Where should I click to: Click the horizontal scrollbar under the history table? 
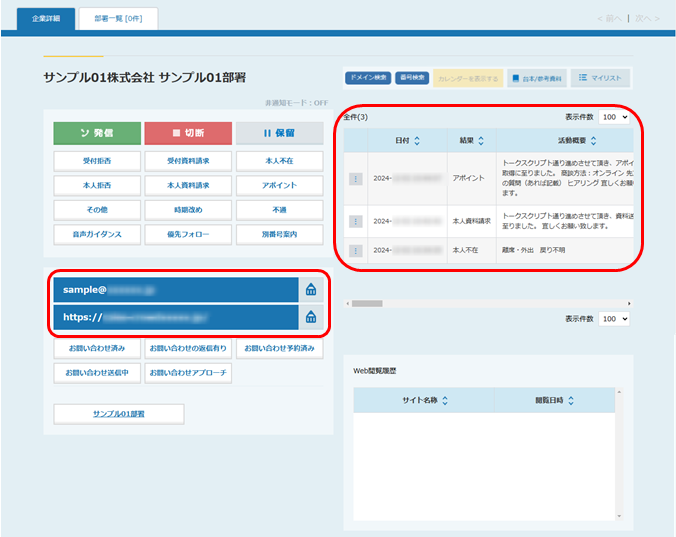pos(367,302)
